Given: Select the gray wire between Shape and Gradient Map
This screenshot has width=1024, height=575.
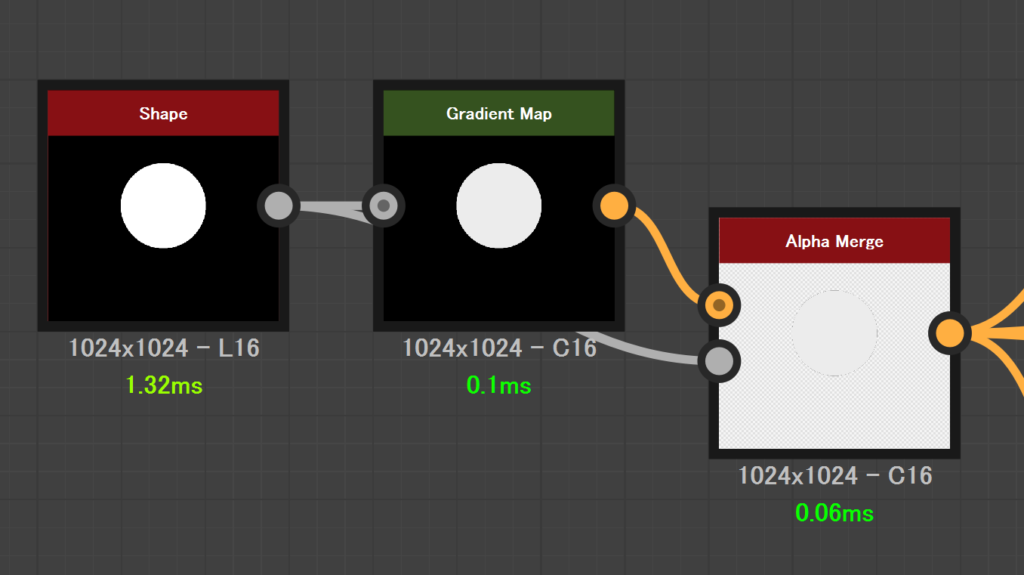Looking at the screenshot, I should [330, 208].
